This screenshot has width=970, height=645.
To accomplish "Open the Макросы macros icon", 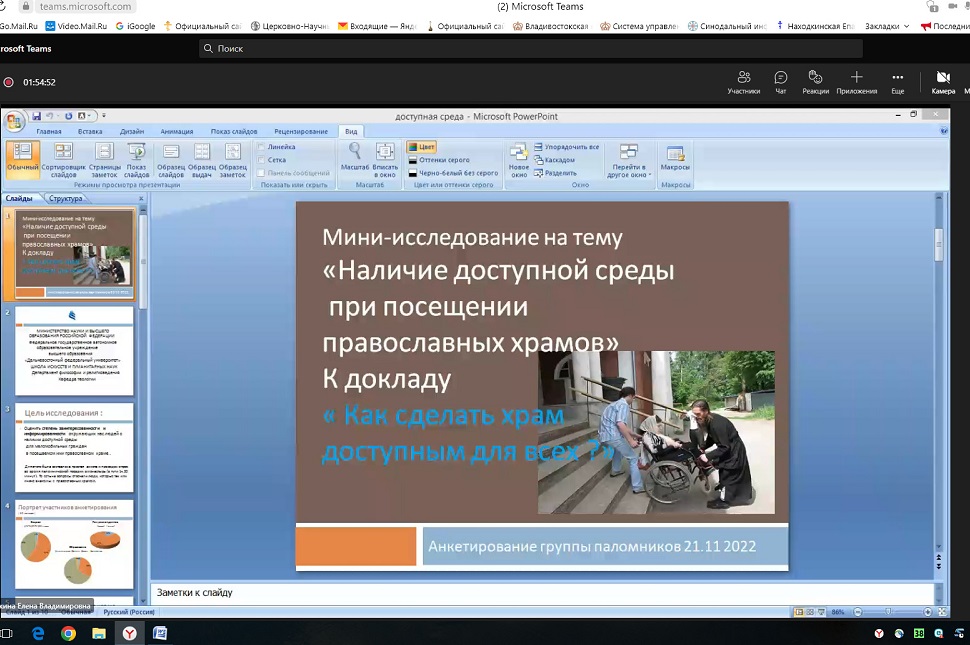I will (x=675, y=152).
